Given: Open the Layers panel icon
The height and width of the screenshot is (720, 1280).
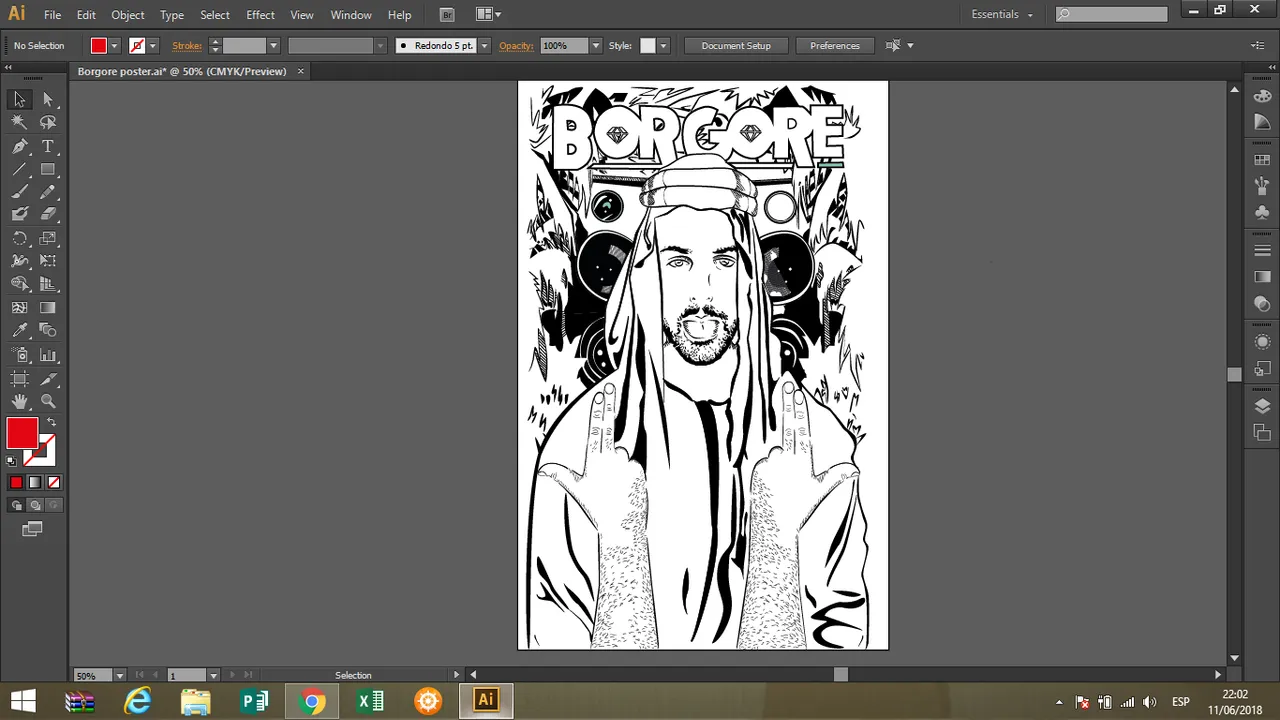Looking at the screenshot, I should click(1262, 406).
